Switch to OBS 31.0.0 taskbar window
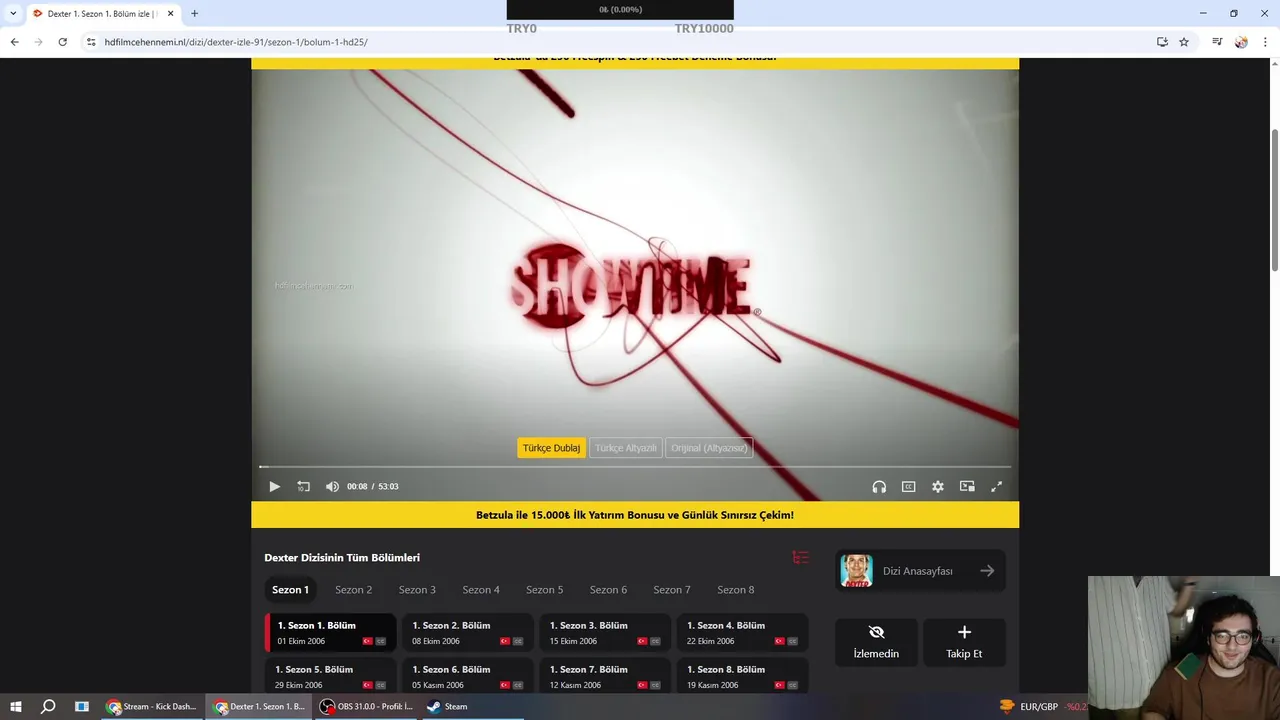The width and height of the screenshot is (1280, 720). point(366,706)
